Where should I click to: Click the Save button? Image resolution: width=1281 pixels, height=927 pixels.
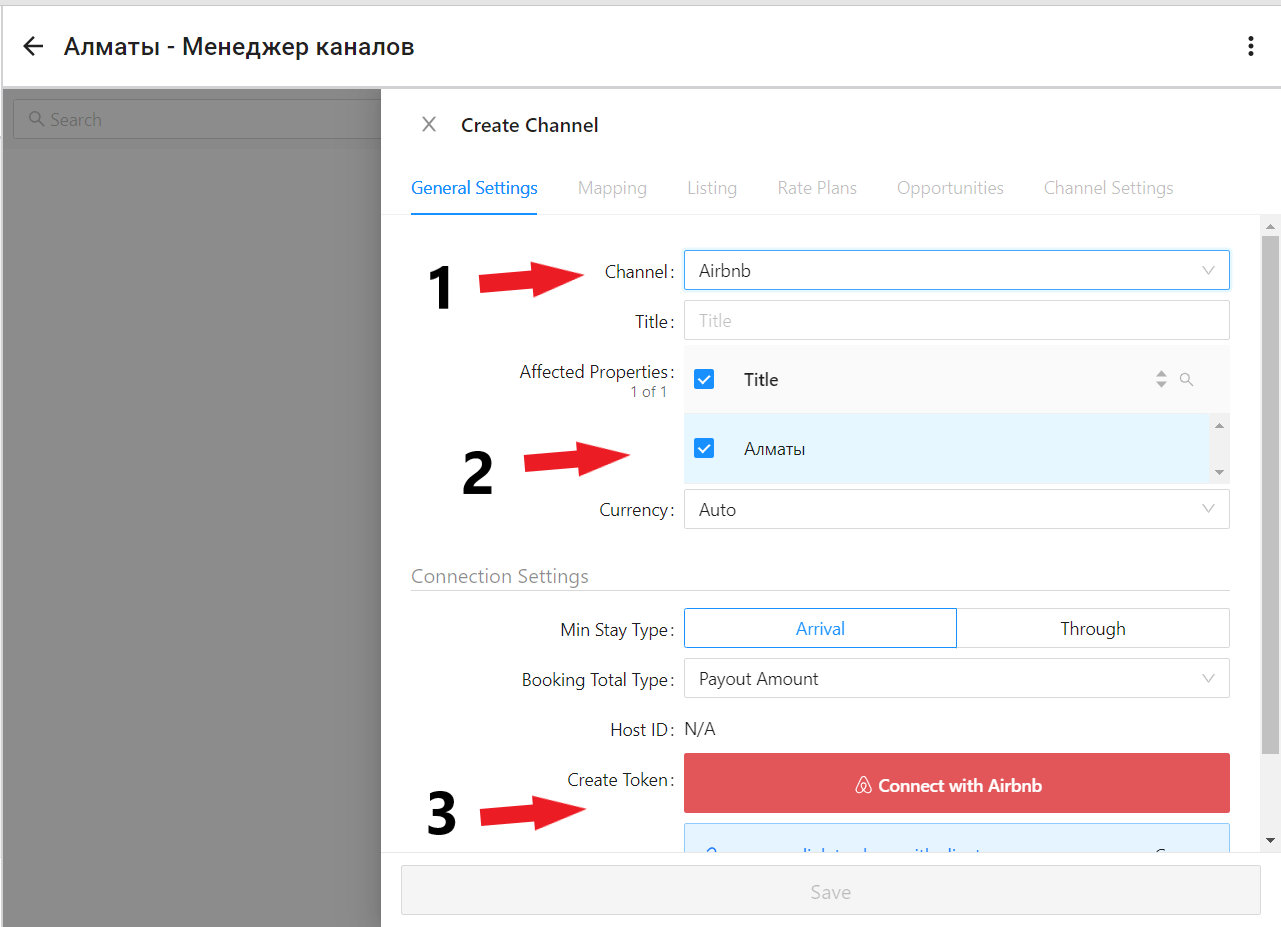click(830, 890)
